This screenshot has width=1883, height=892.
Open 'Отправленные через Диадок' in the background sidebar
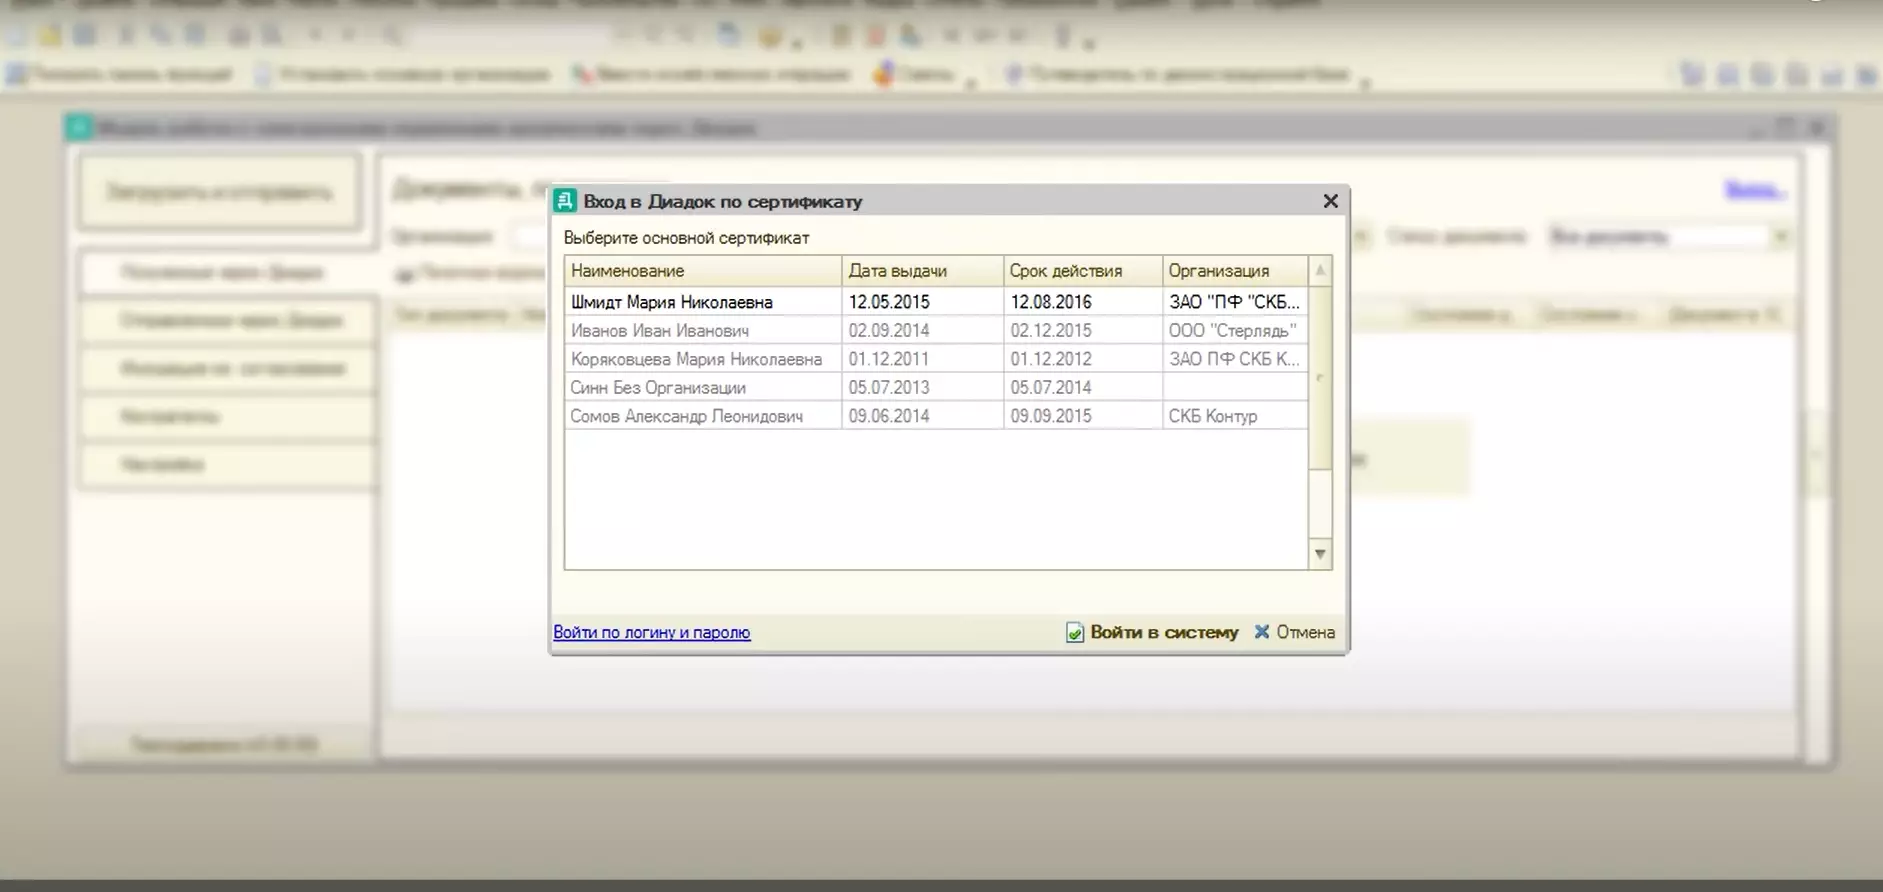(x=228, y=321)
